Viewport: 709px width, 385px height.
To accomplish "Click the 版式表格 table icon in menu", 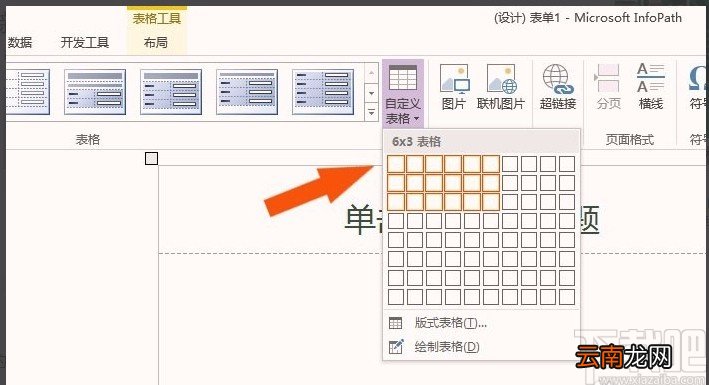I will click(x=395, y=323).
